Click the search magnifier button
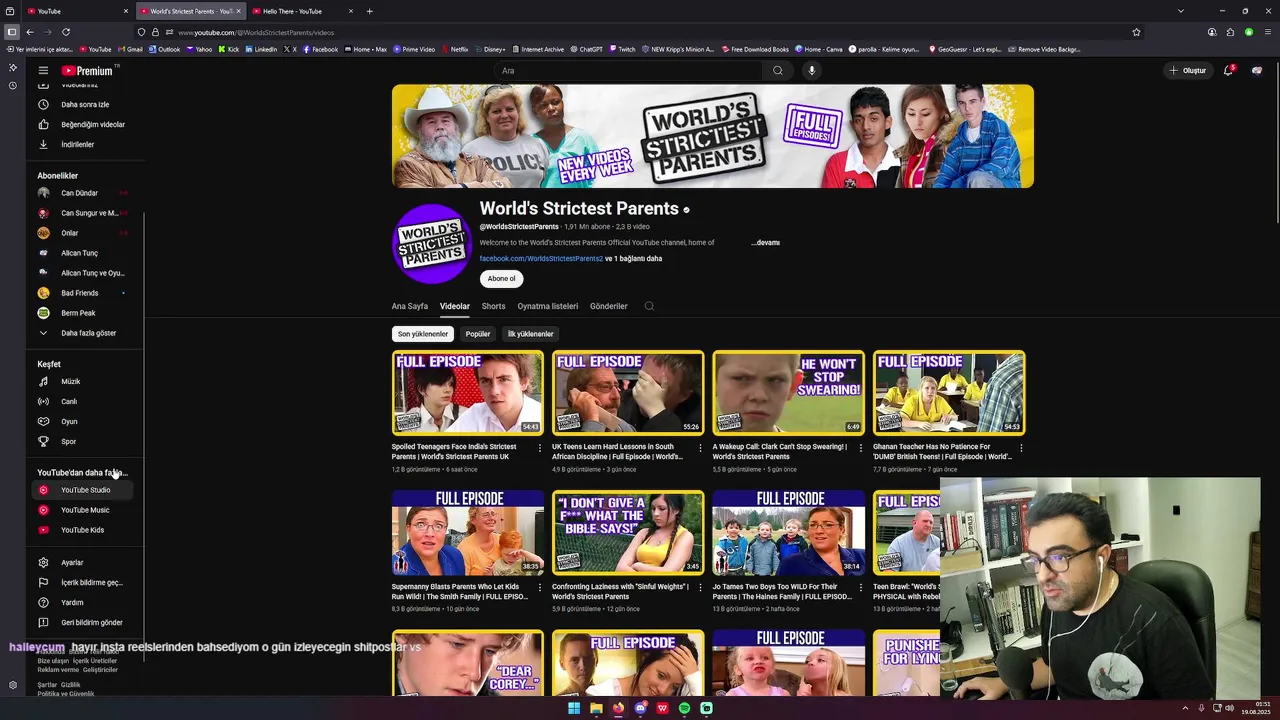1280x720 pixels. click(778, 71)
